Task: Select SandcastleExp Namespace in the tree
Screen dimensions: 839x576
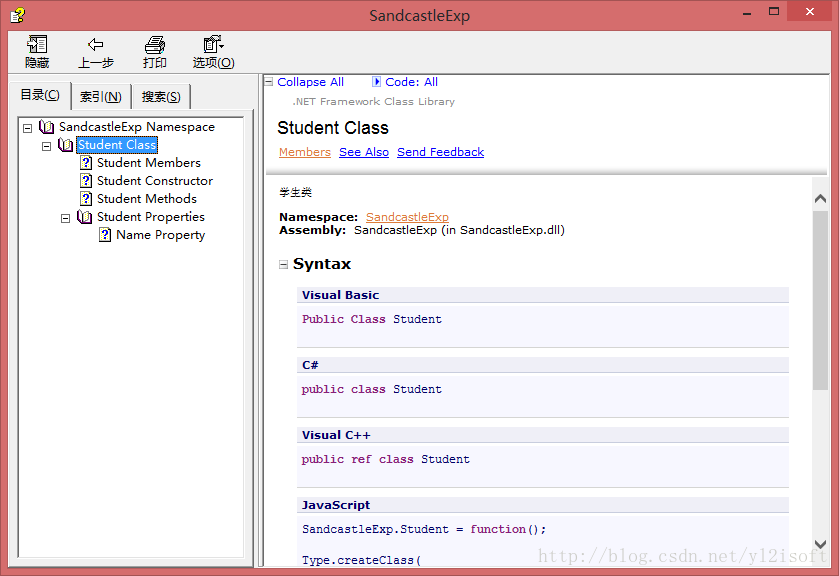Action: coord(137,127)
